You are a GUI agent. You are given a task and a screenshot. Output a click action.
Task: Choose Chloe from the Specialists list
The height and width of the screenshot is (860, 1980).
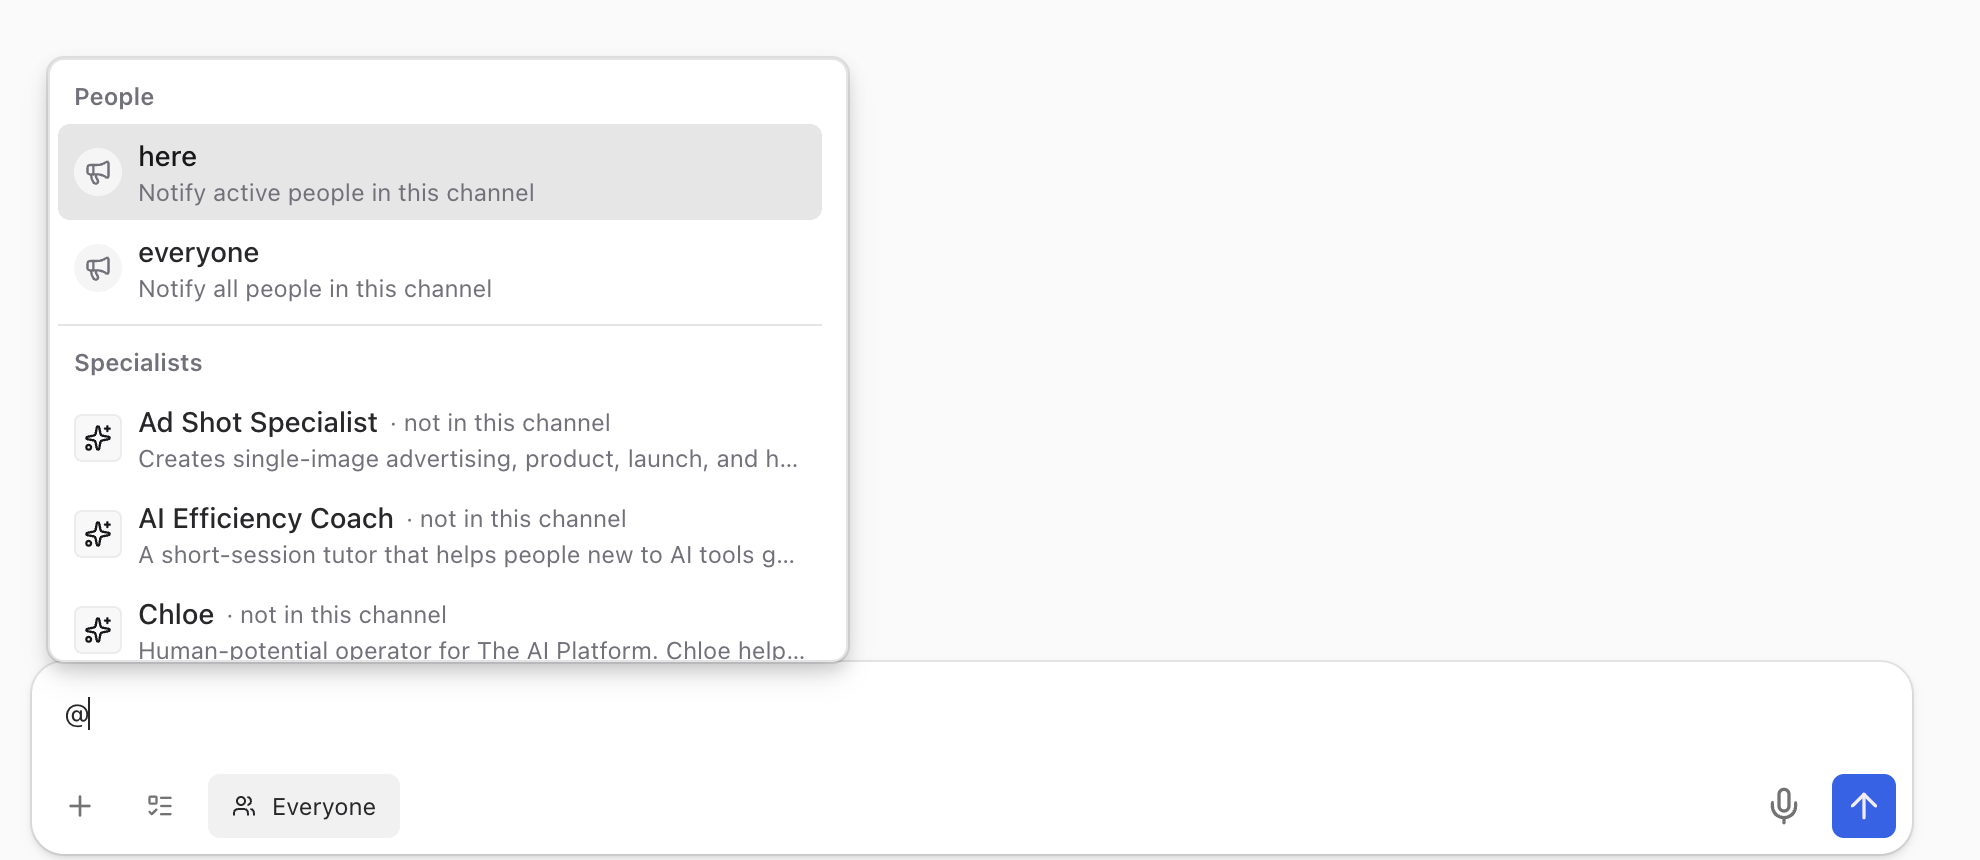440,628
